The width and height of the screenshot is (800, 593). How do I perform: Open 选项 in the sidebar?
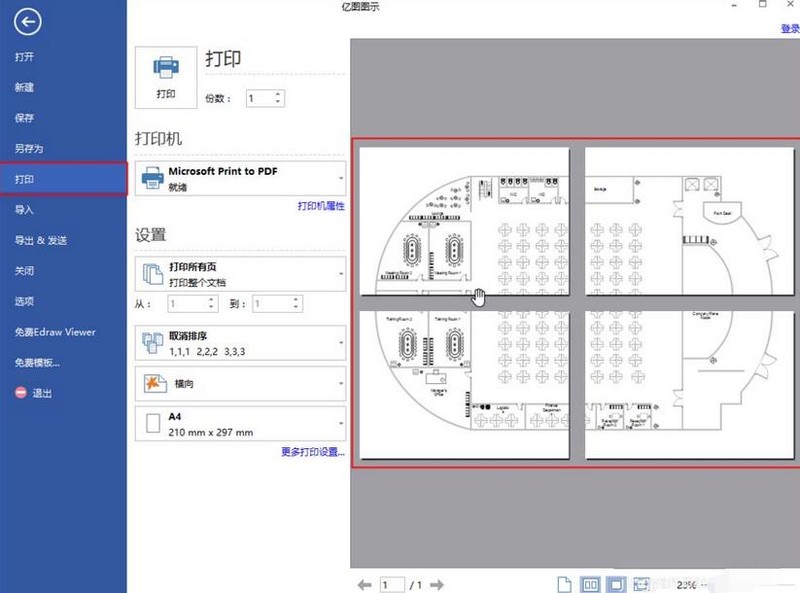tap(24, 302)
